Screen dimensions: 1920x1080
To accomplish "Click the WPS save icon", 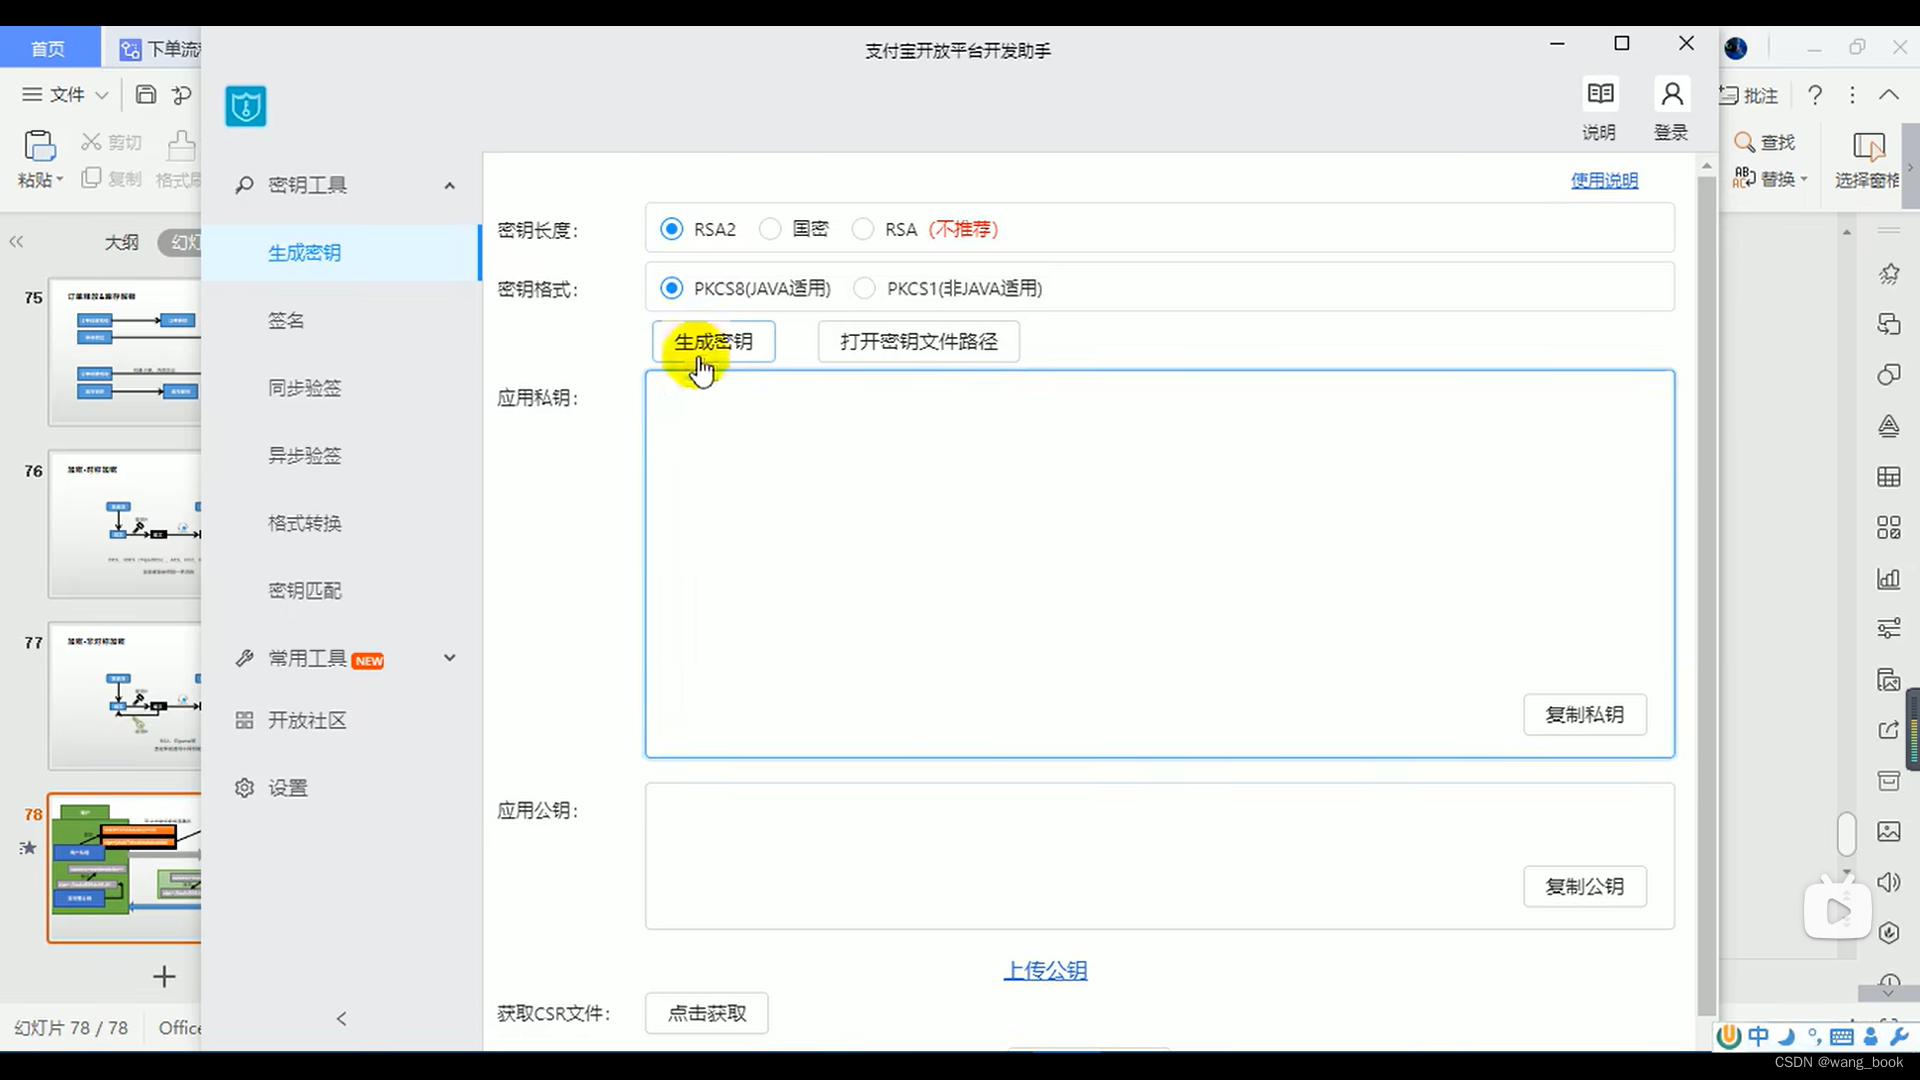I will (146, 94).
